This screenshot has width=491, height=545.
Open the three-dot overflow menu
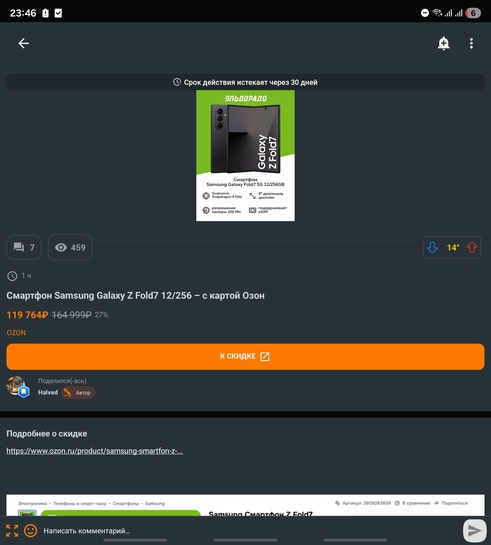click(x=471, y=43)
